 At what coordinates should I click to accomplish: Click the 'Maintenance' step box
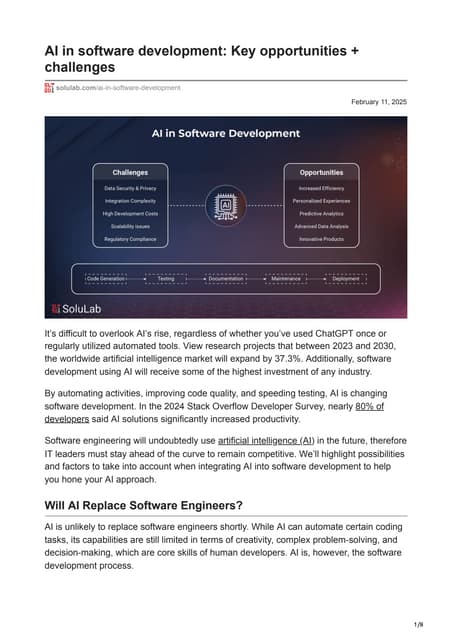(x=286, y=279)
